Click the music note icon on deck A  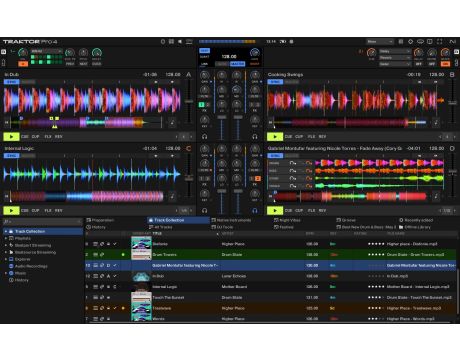[172, 122]
